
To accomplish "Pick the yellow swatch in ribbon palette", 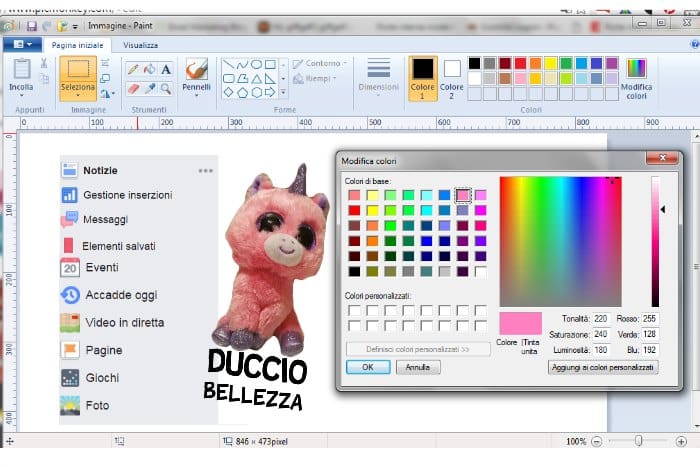I will click(550, 63).
